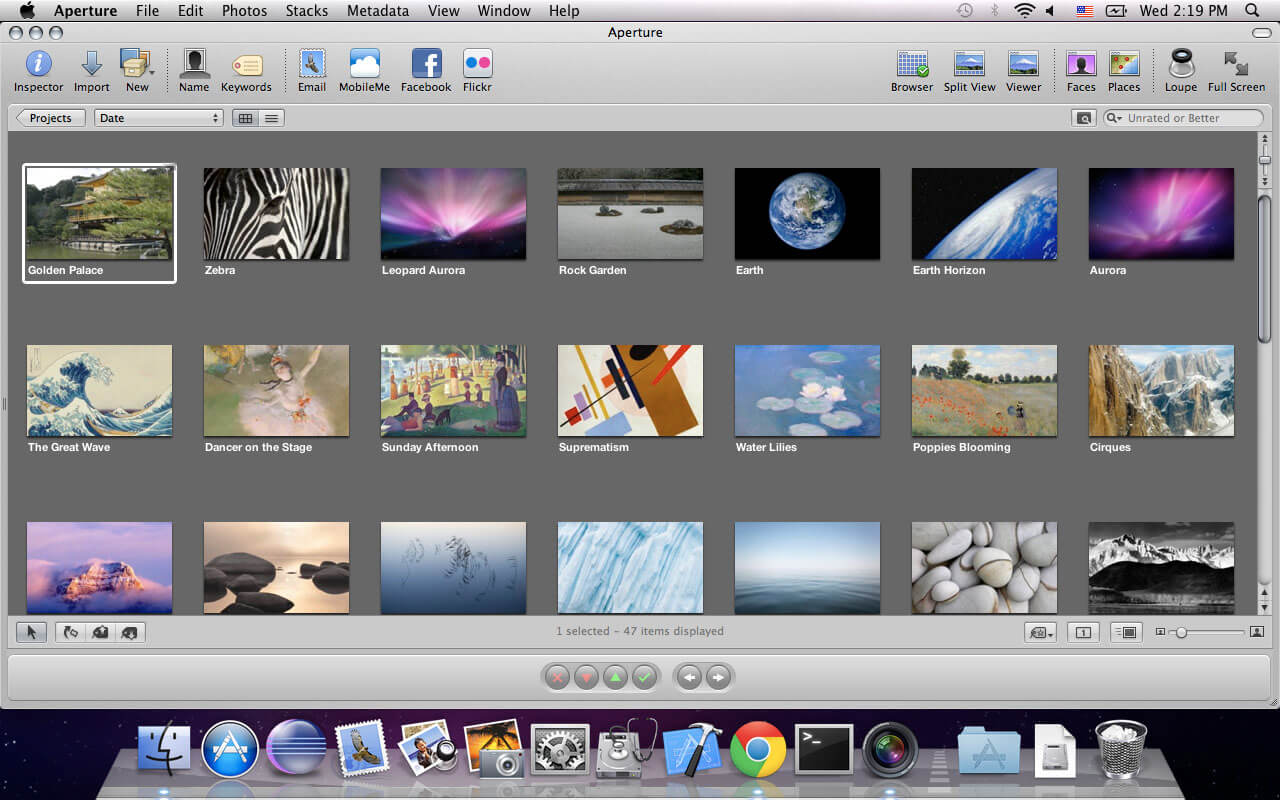Go back to Projects
The image size is (1280, 800).
click(50, 118)
